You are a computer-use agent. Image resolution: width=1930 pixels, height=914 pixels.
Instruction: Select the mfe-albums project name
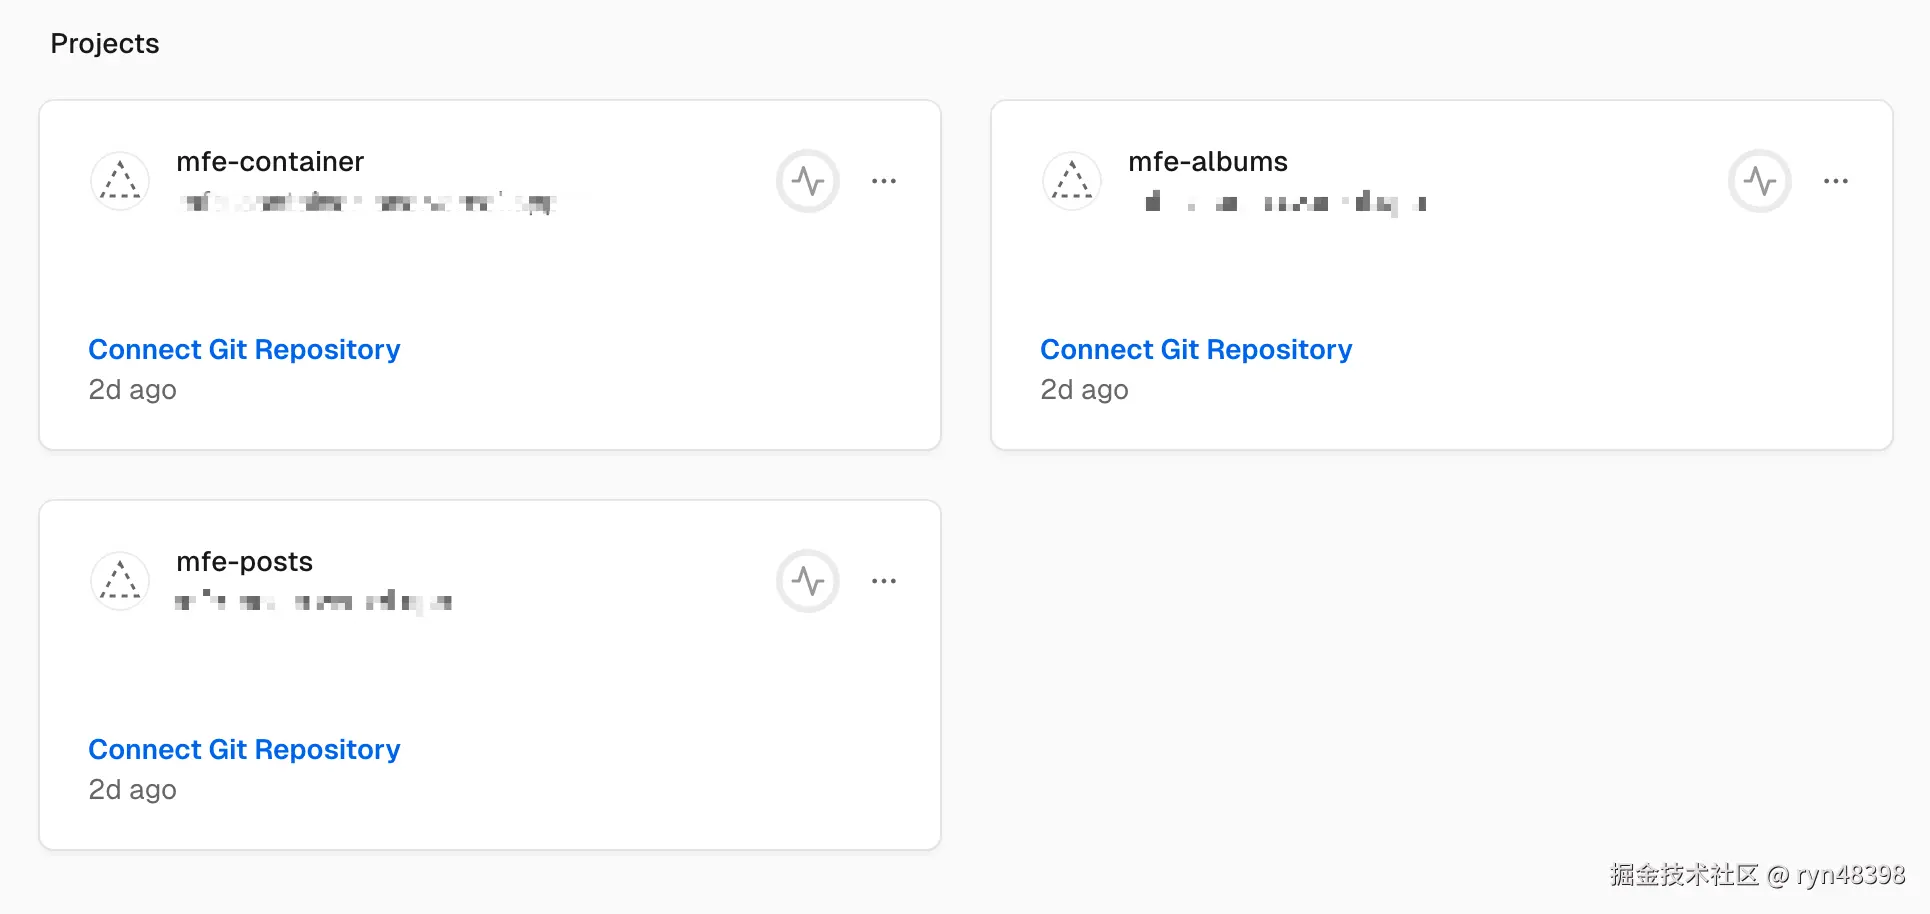coord(1207,161)
